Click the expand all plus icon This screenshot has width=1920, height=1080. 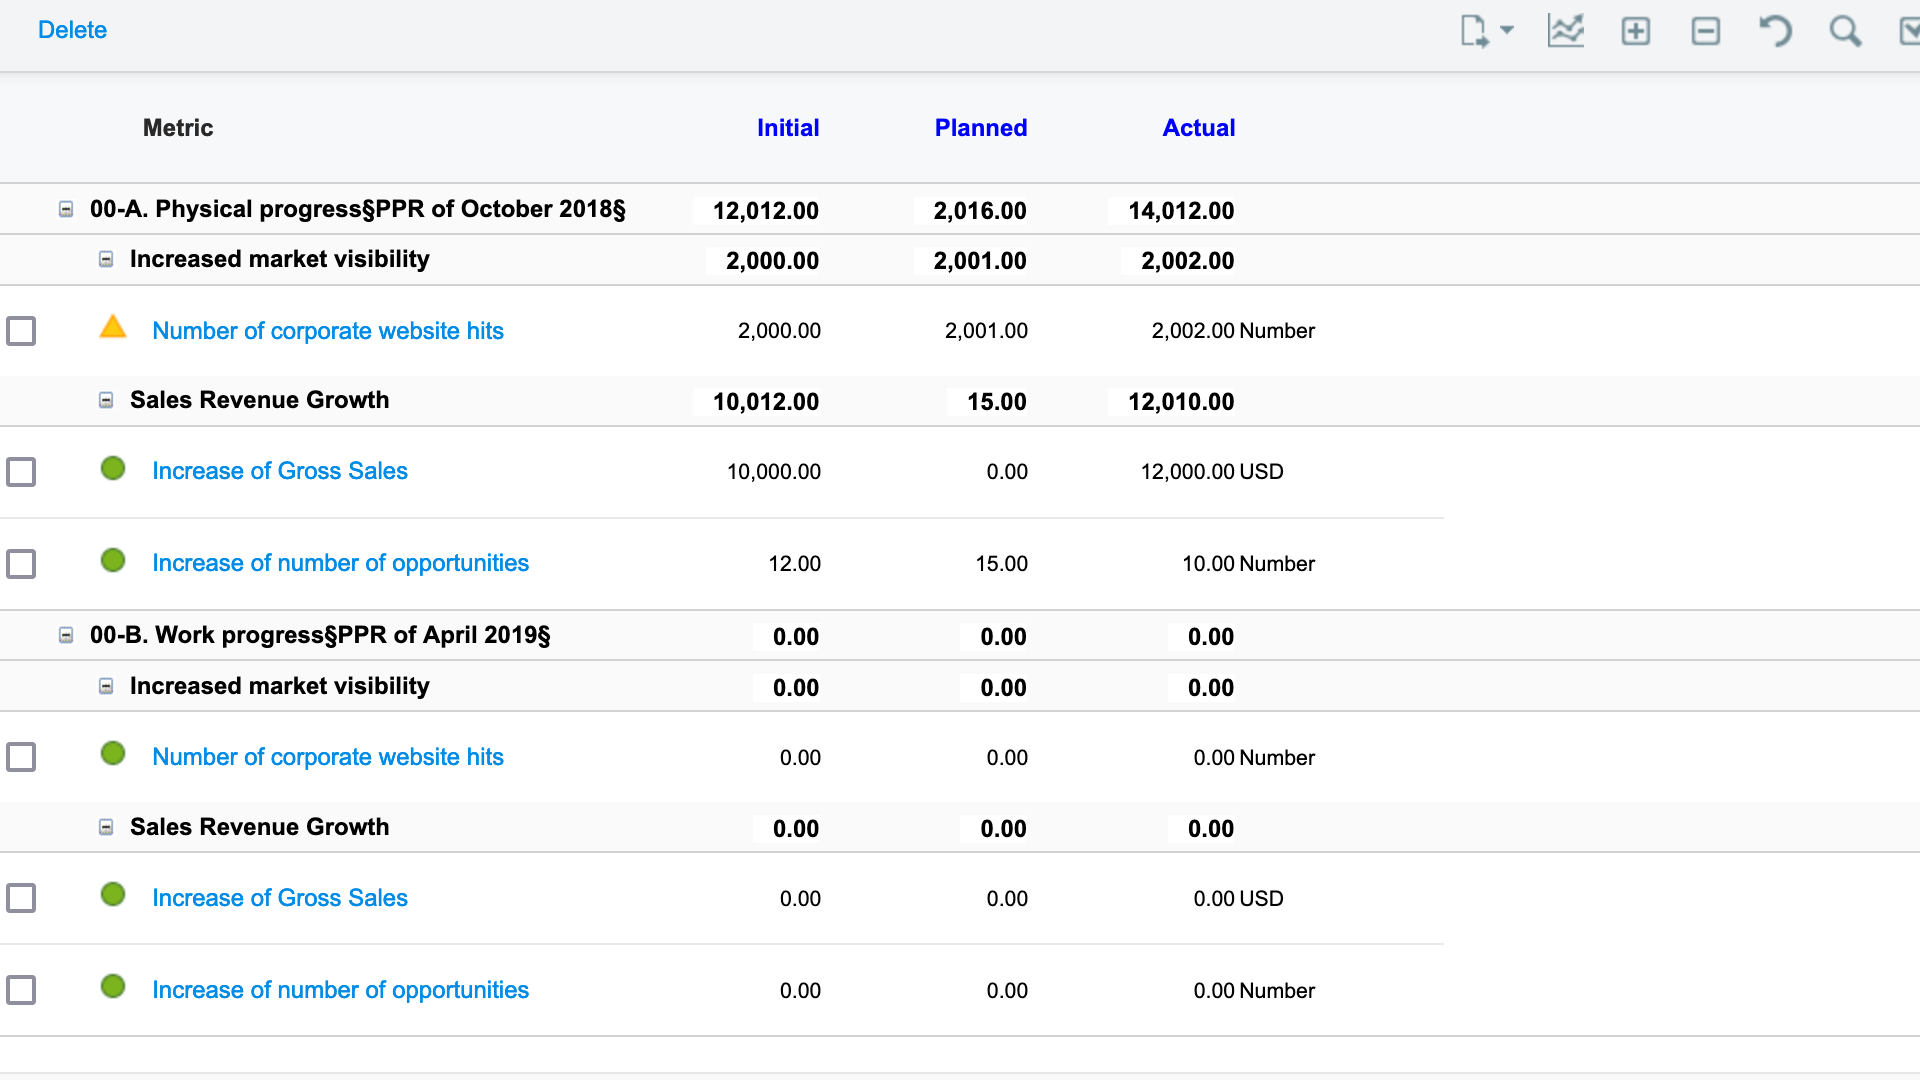point(1635,31)
